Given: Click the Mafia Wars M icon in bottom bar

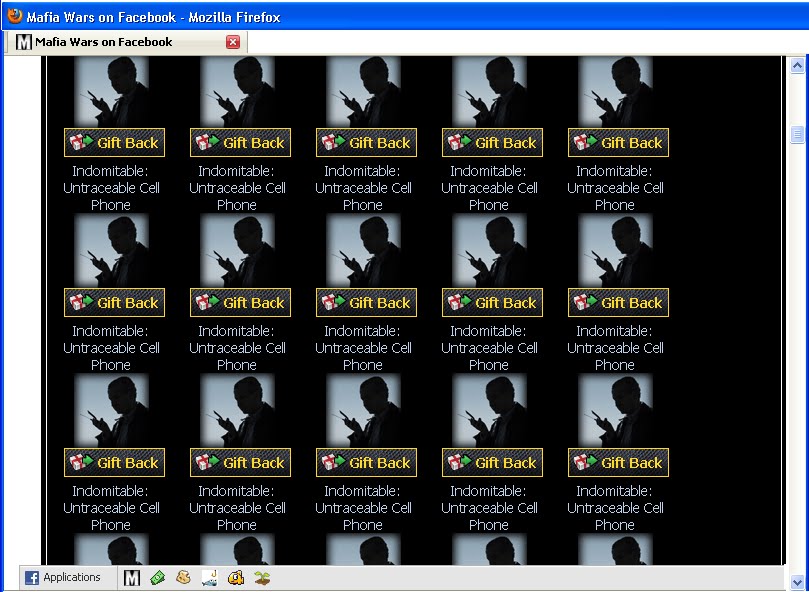Looking at the screenshot, I should 132,578.
